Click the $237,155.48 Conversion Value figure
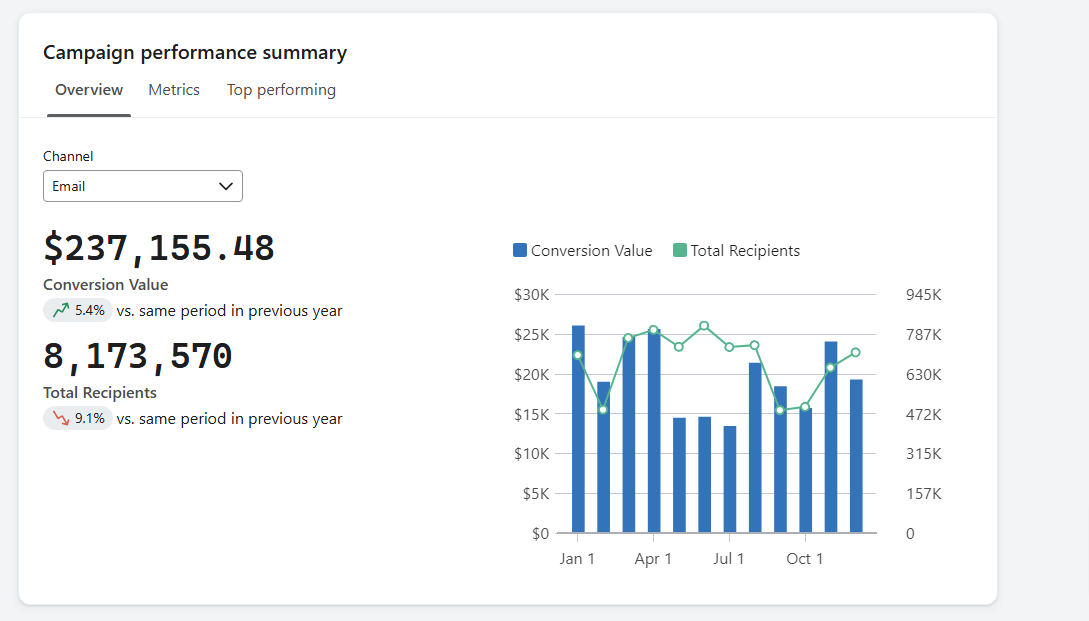 [x=158, y=248]
